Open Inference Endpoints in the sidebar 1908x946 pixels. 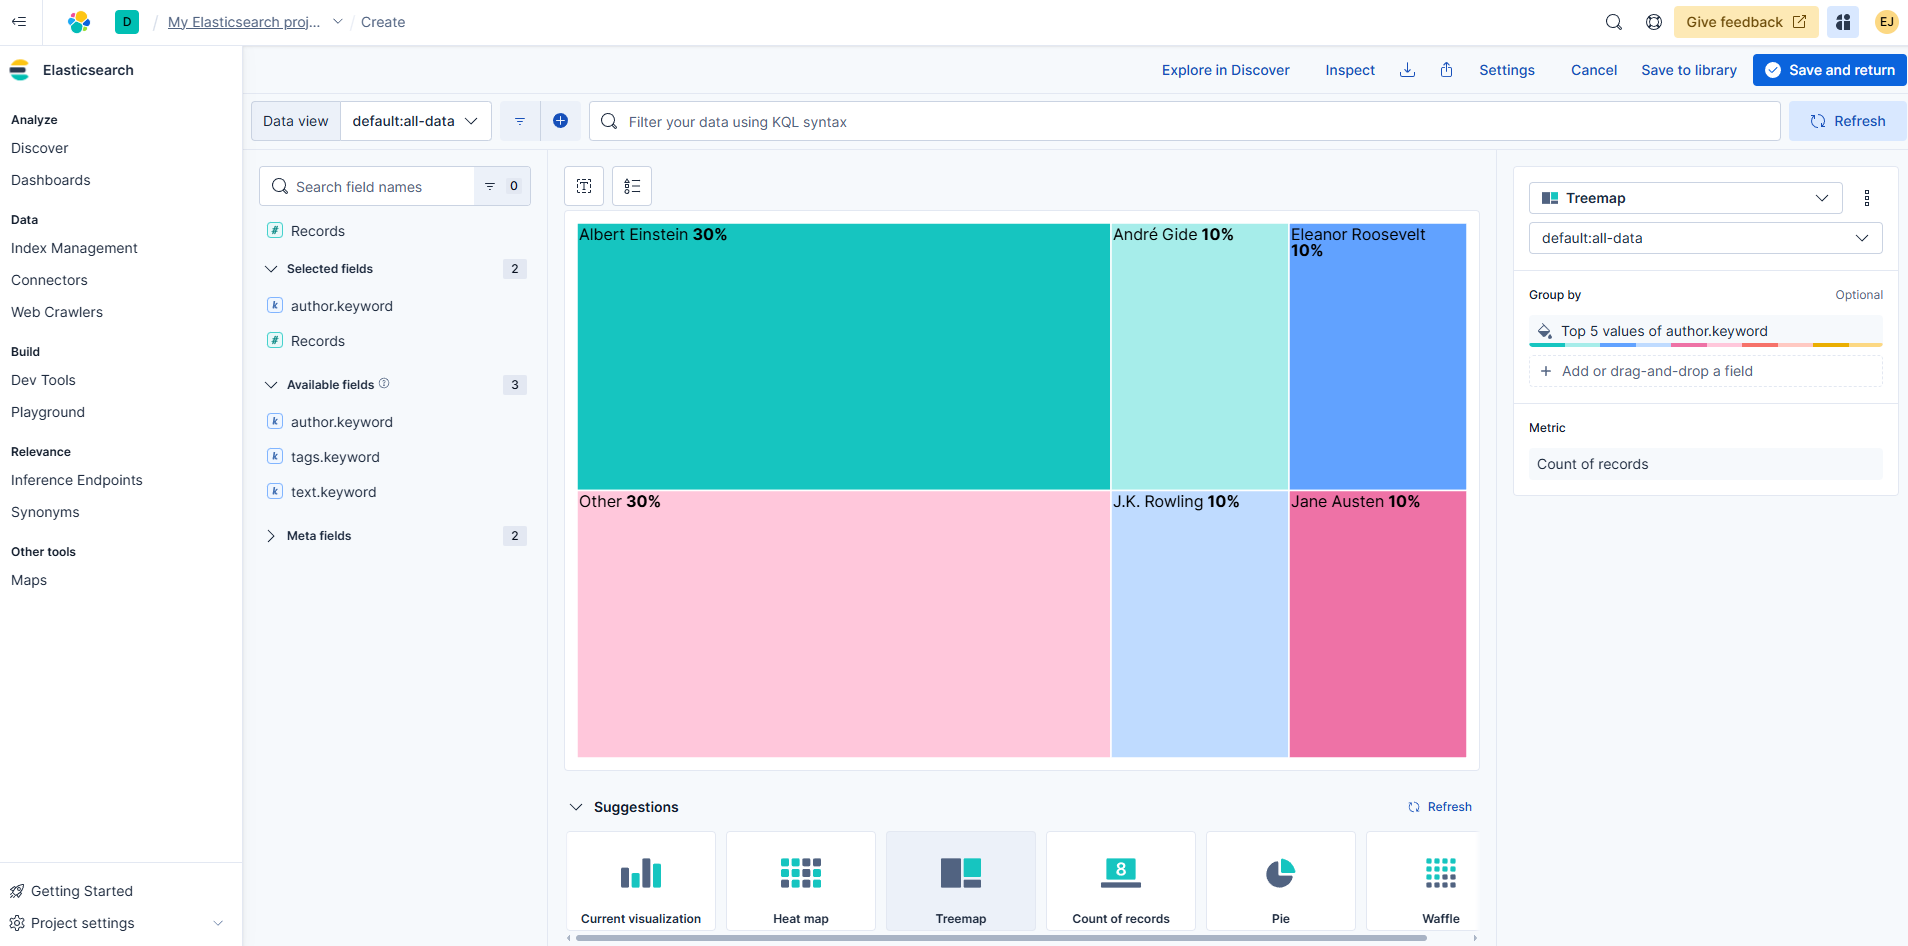77,480
